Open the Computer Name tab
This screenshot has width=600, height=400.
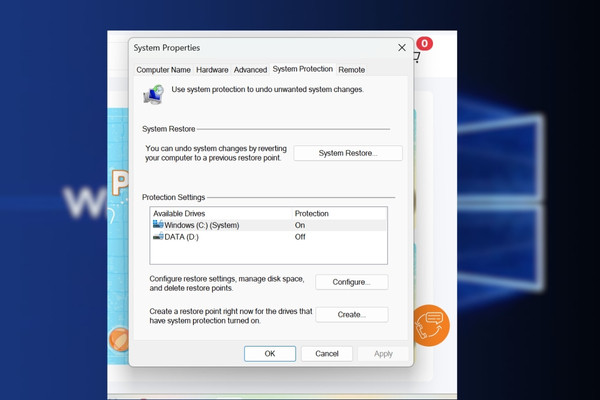163,70
